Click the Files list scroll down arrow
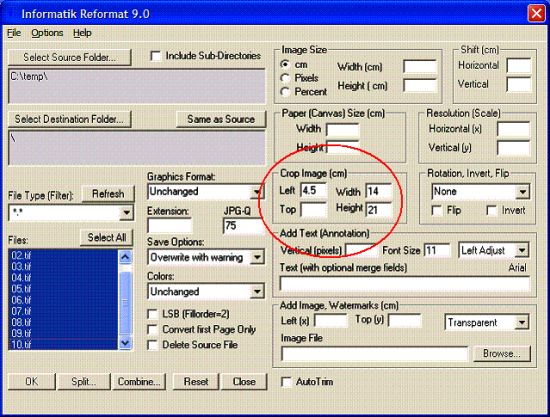This screenshot has height=417, width=550. [125, 343]
